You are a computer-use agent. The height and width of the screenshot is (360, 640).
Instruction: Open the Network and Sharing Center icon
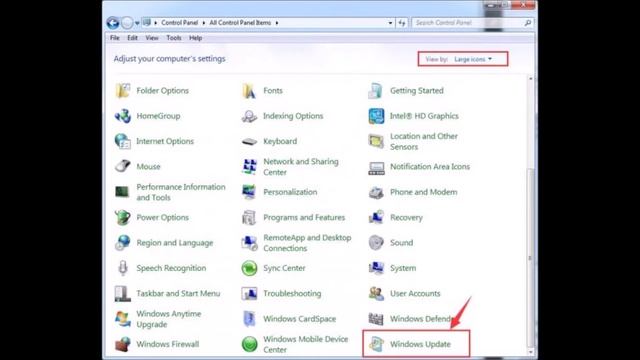[249, 167]
